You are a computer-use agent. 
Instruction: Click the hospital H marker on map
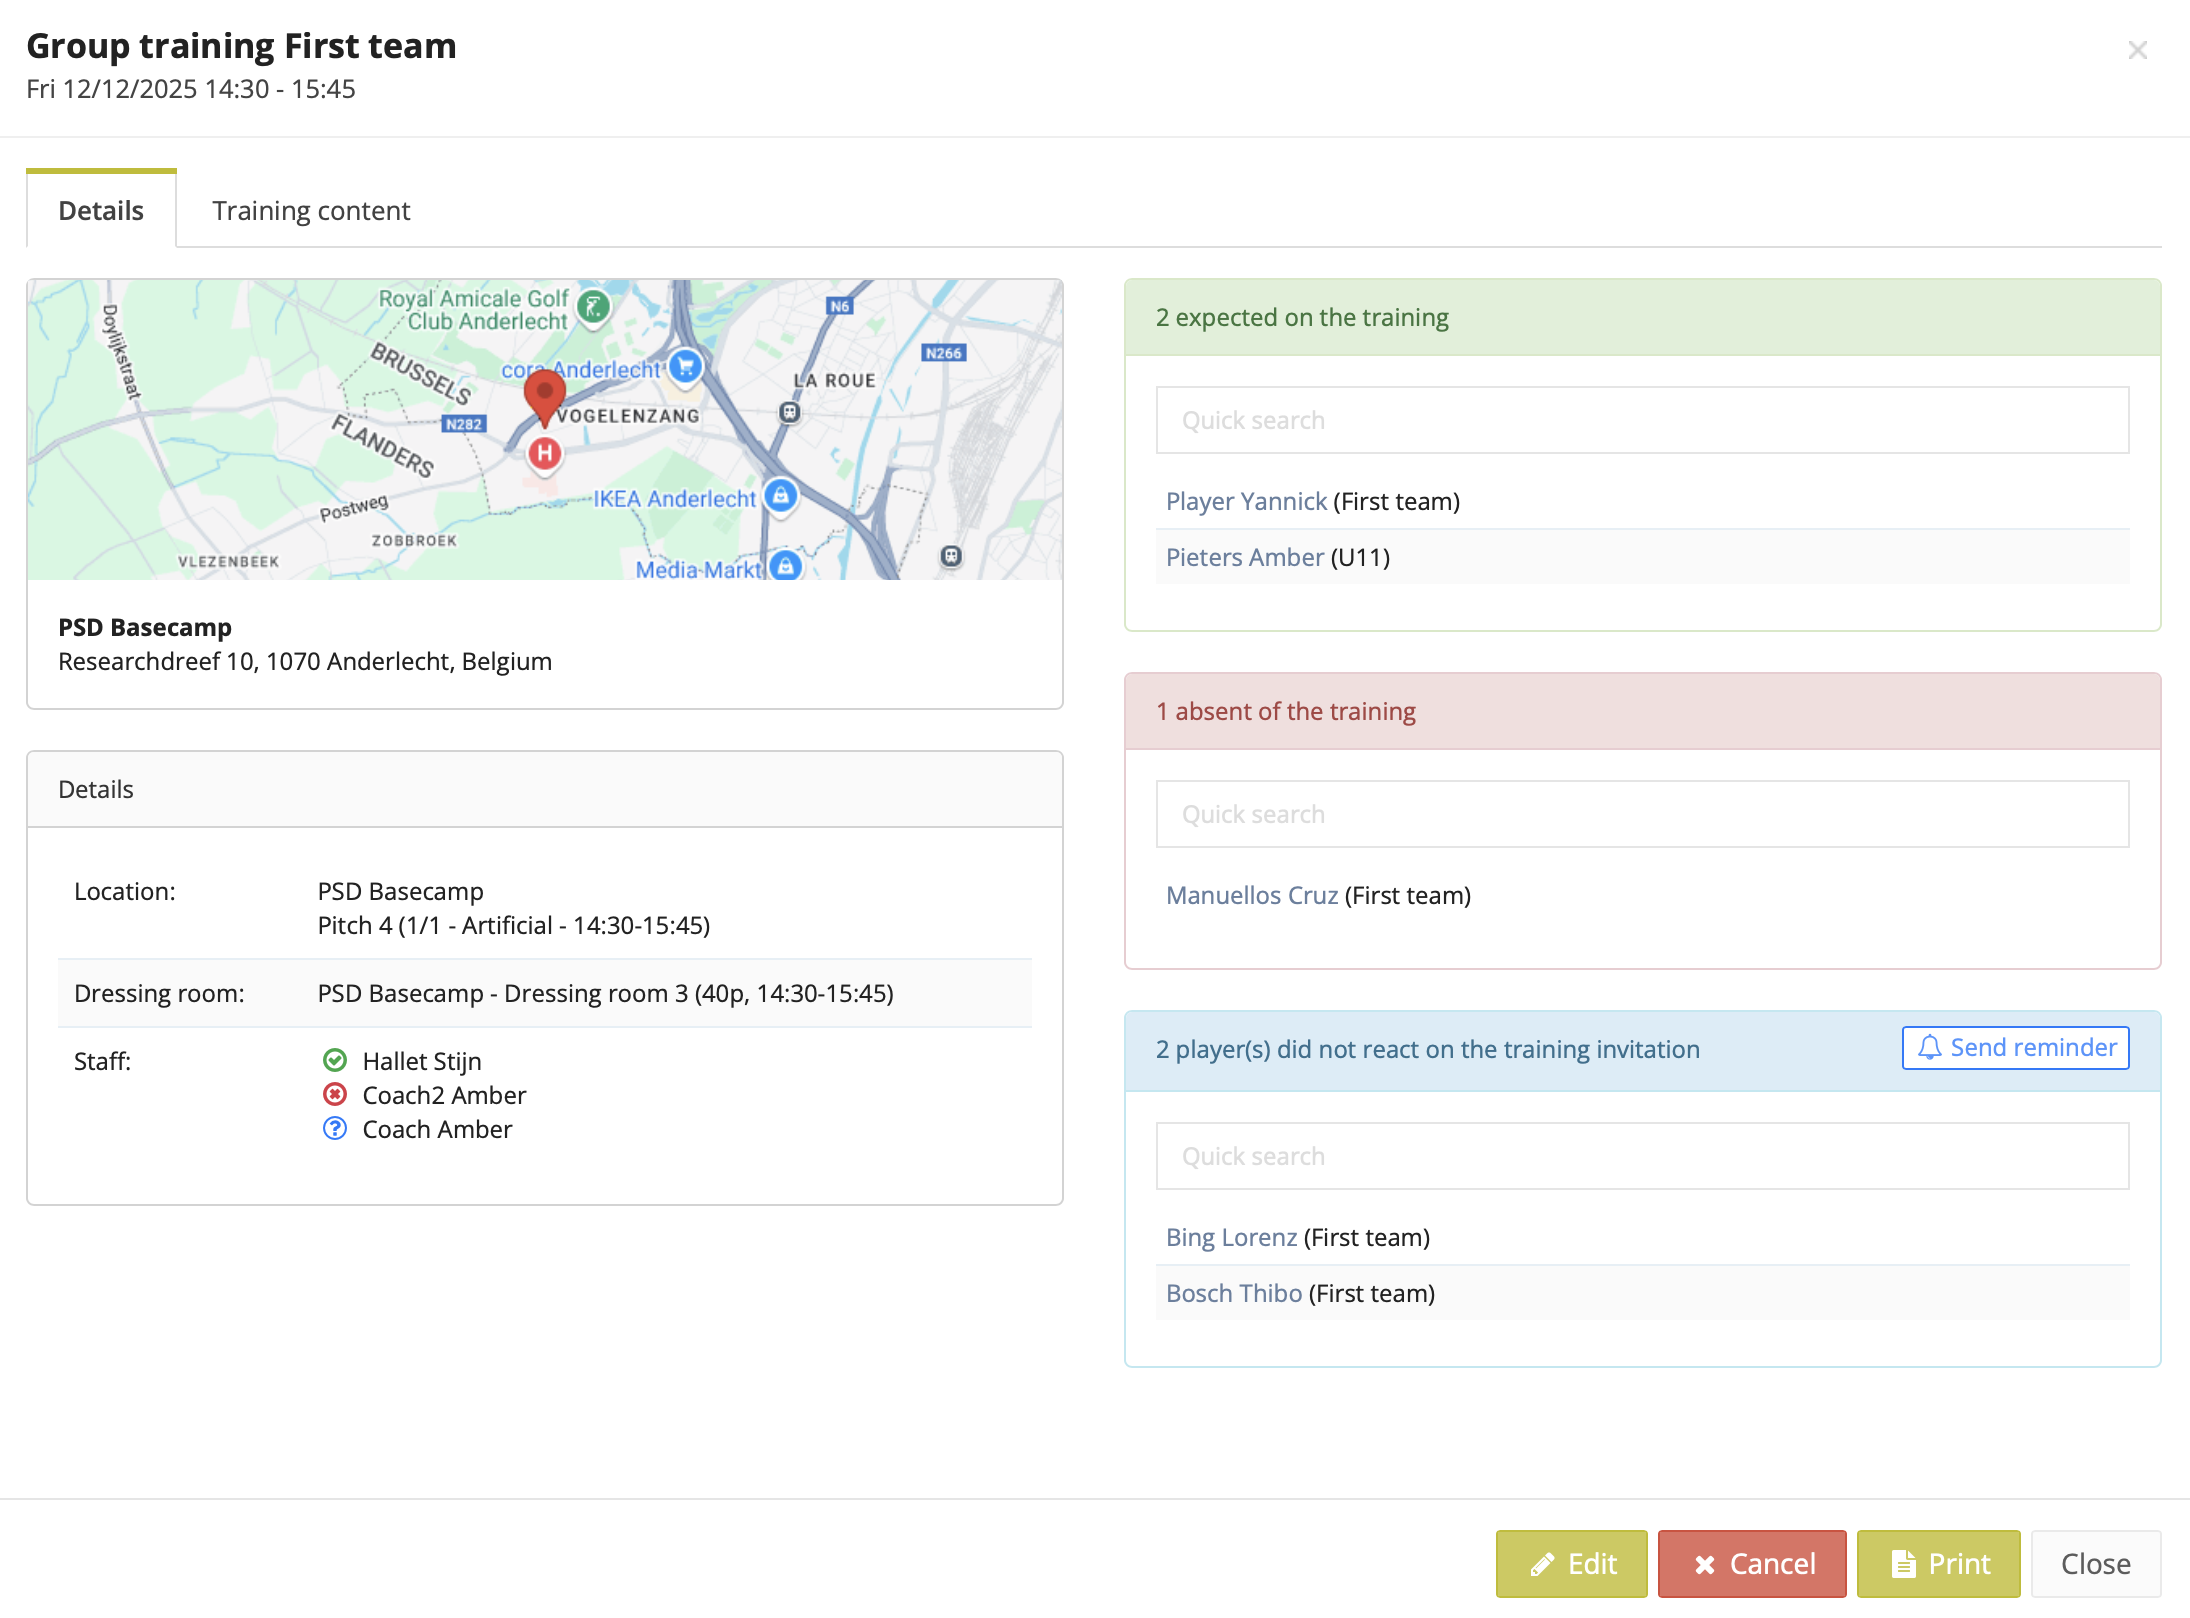coord(544,454)
